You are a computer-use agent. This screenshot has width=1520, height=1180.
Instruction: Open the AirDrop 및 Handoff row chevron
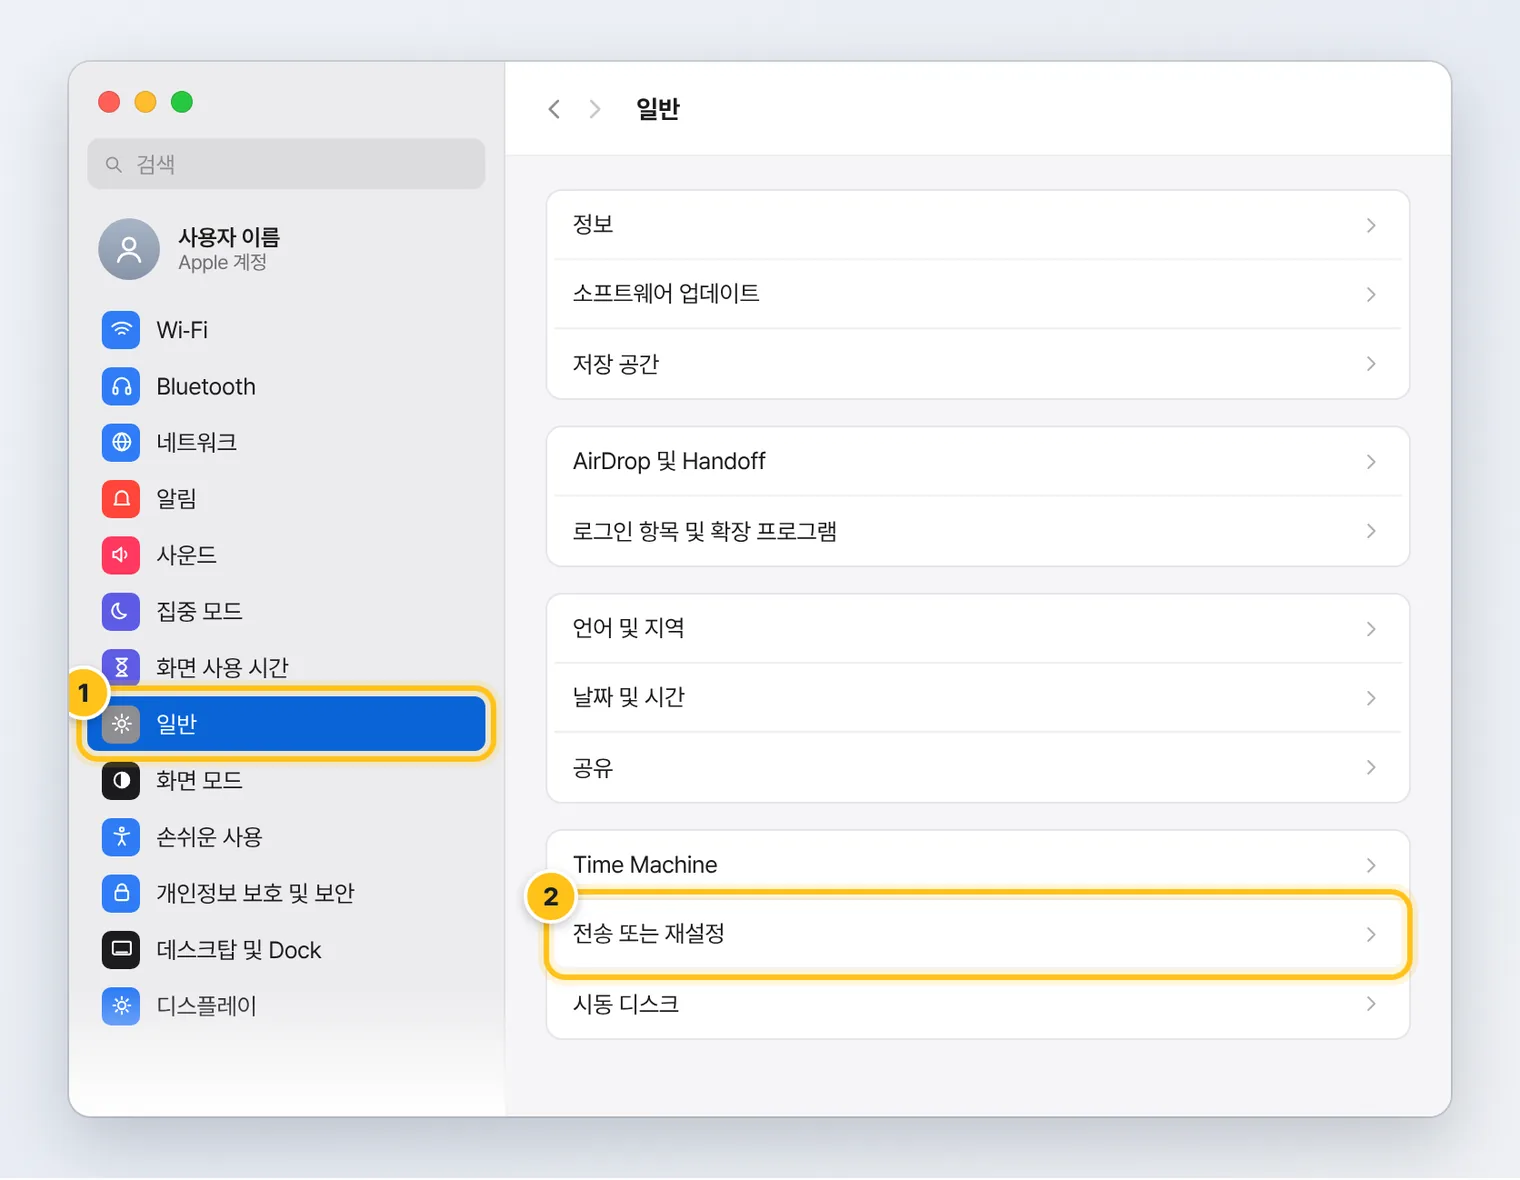pos(1371,461)
